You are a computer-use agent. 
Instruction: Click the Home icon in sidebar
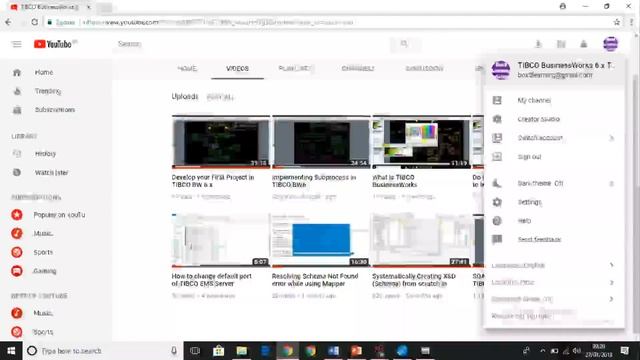click(x=17, y=73)
